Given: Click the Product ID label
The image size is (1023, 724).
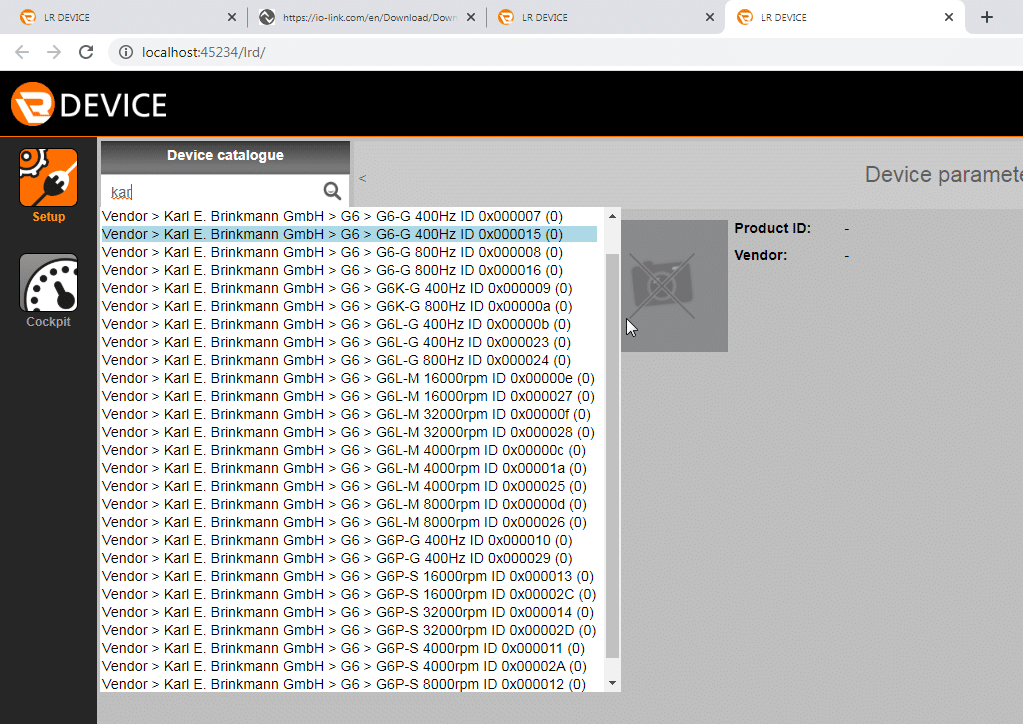Looking at the screenshot, I should coord(772,228).
